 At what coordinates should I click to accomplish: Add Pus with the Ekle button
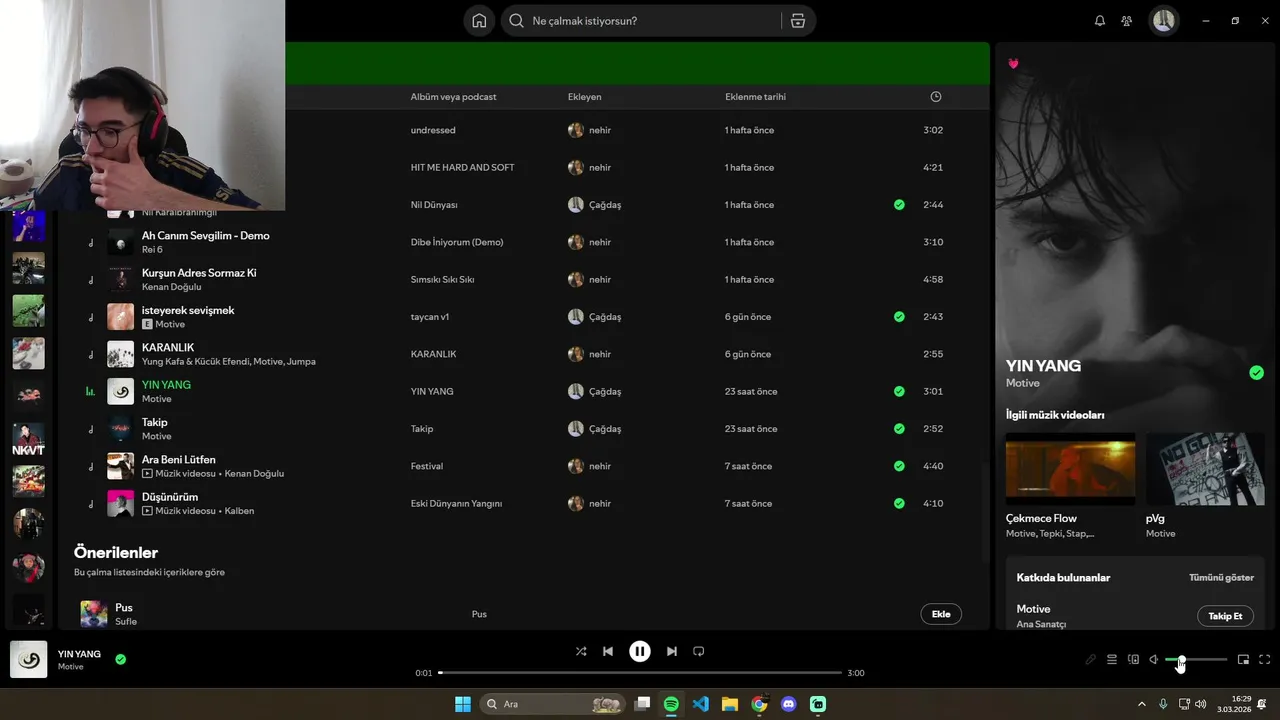(941, 614)
